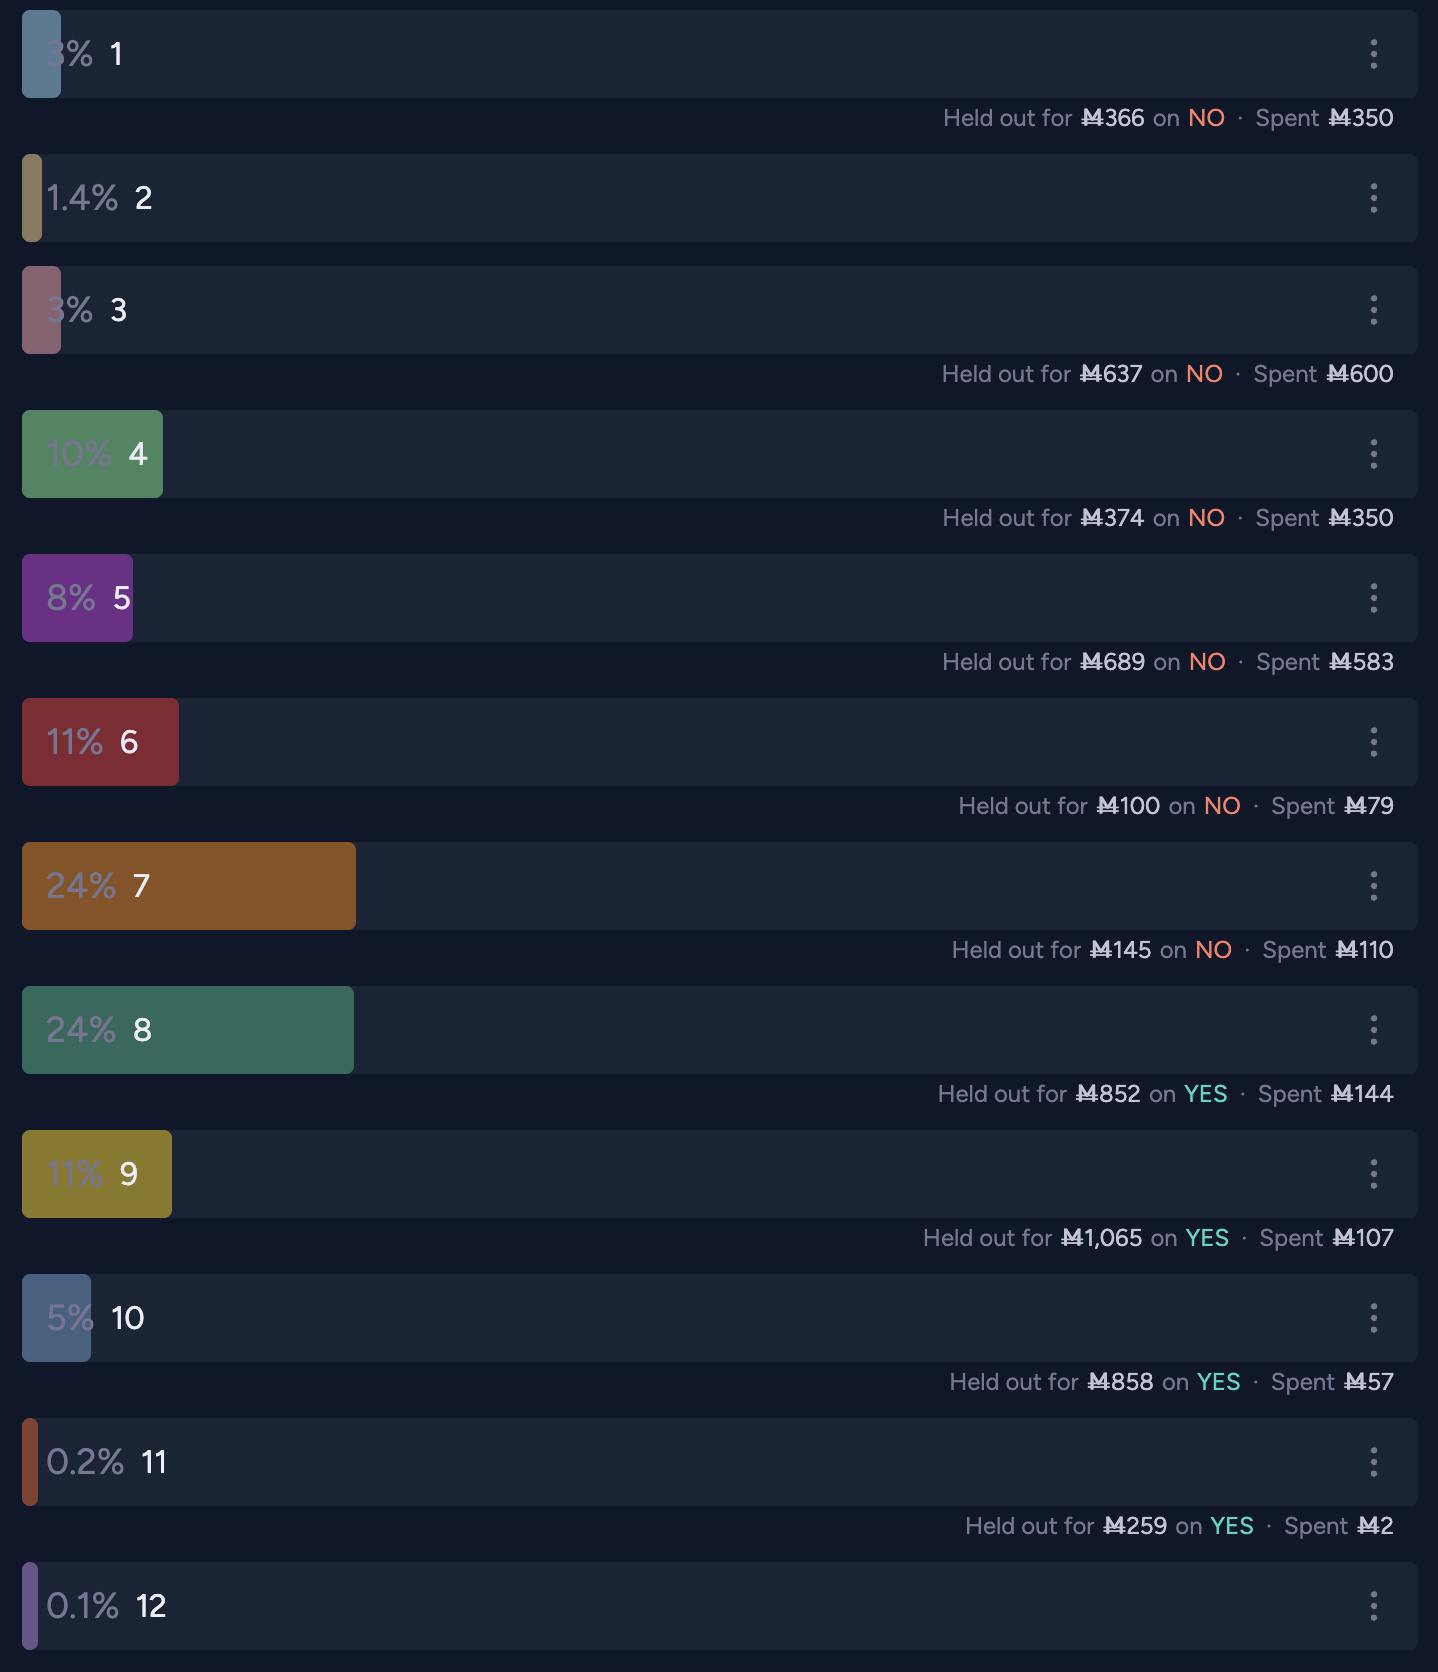Open three-dot menu on answer 9
1438x1672 pixels.
coord(1374,1174)
